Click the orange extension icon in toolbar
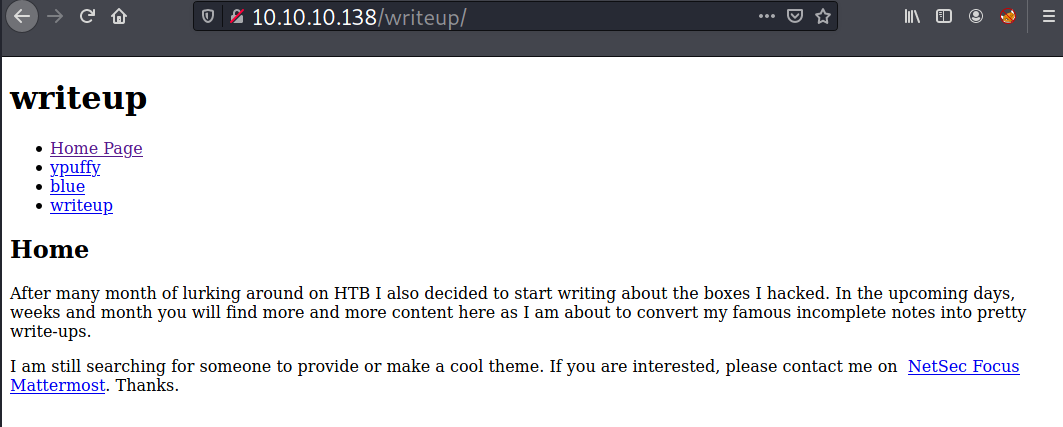 [1008, 16]
